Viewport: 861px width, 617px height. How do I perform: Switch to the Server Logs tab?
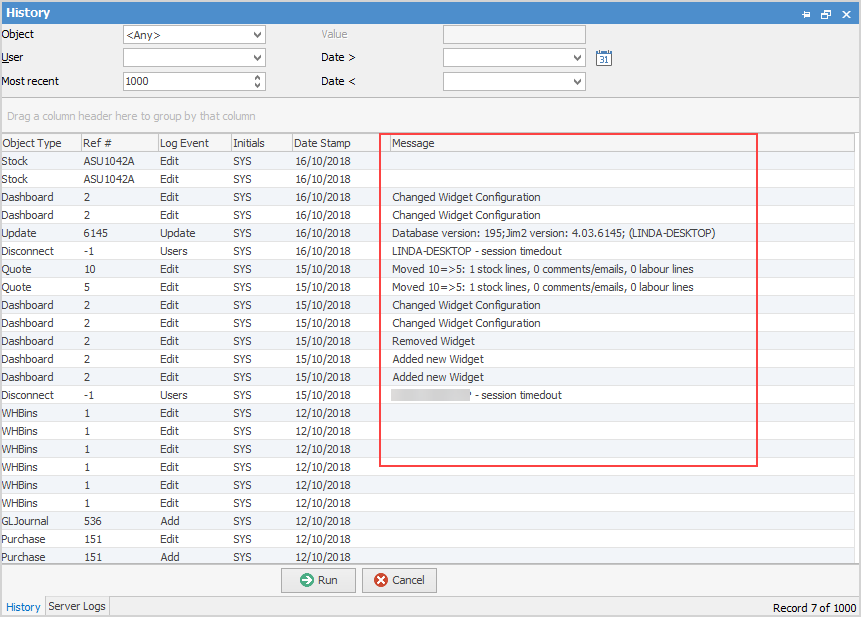pyautogui.click(x=77, y=606)
